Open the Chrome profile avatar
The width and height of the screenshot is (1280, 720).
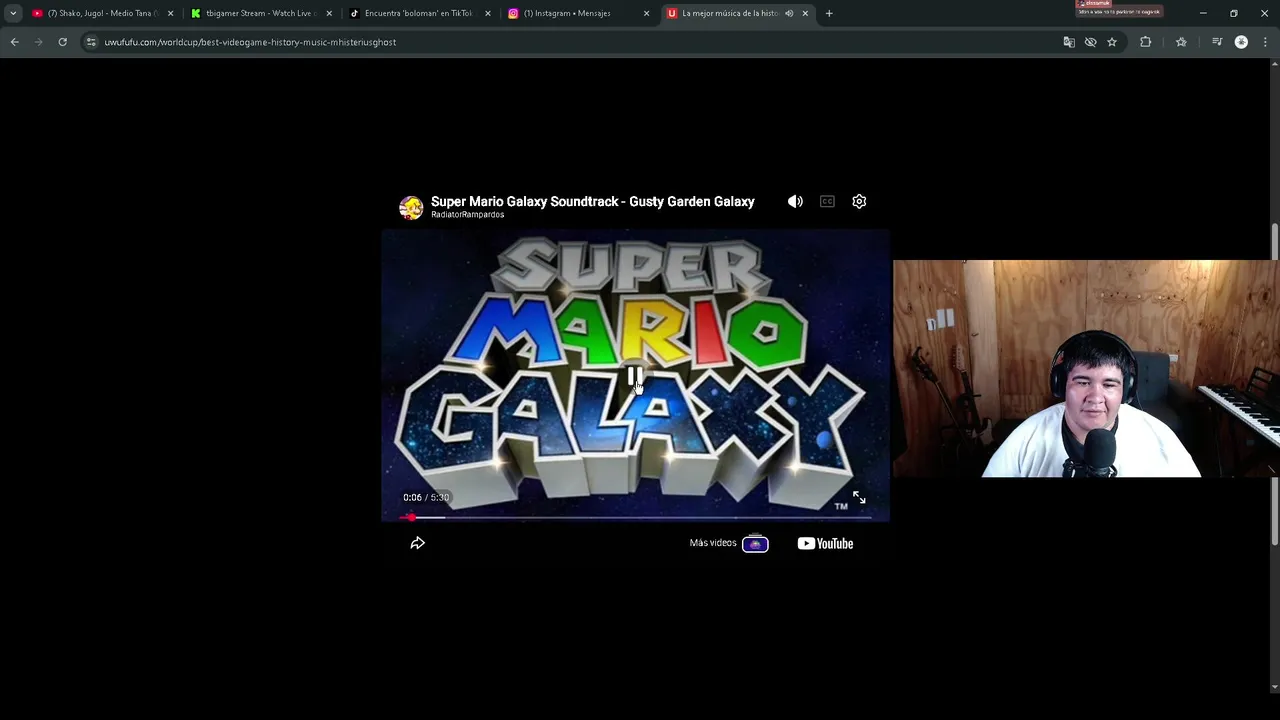(x=1241, y=42)
